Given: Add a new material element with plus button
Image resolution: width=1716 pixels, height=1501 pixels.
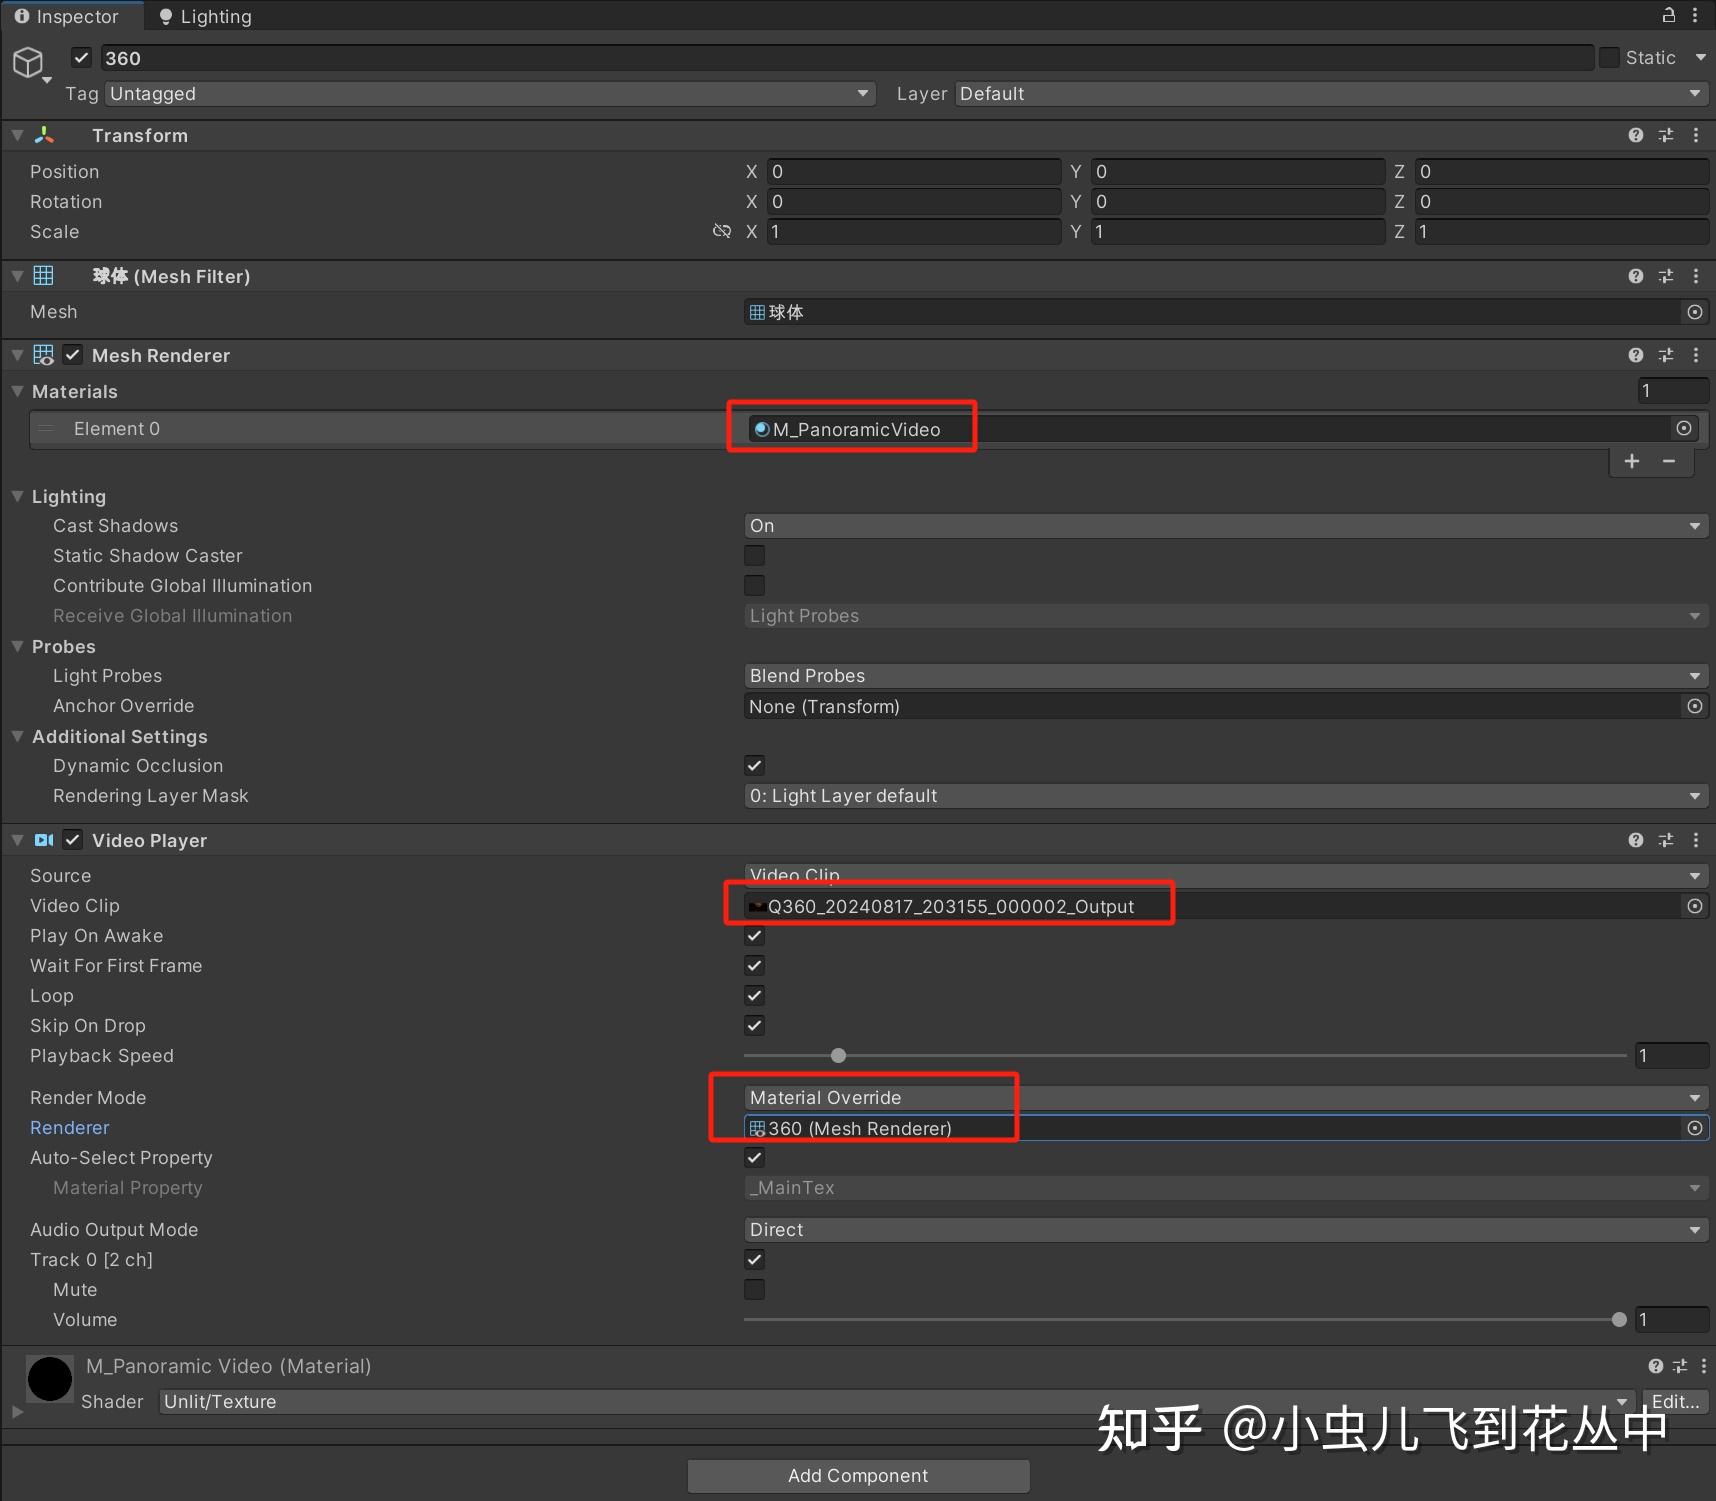Looking at the screenshot, I should click(1632, 461).
